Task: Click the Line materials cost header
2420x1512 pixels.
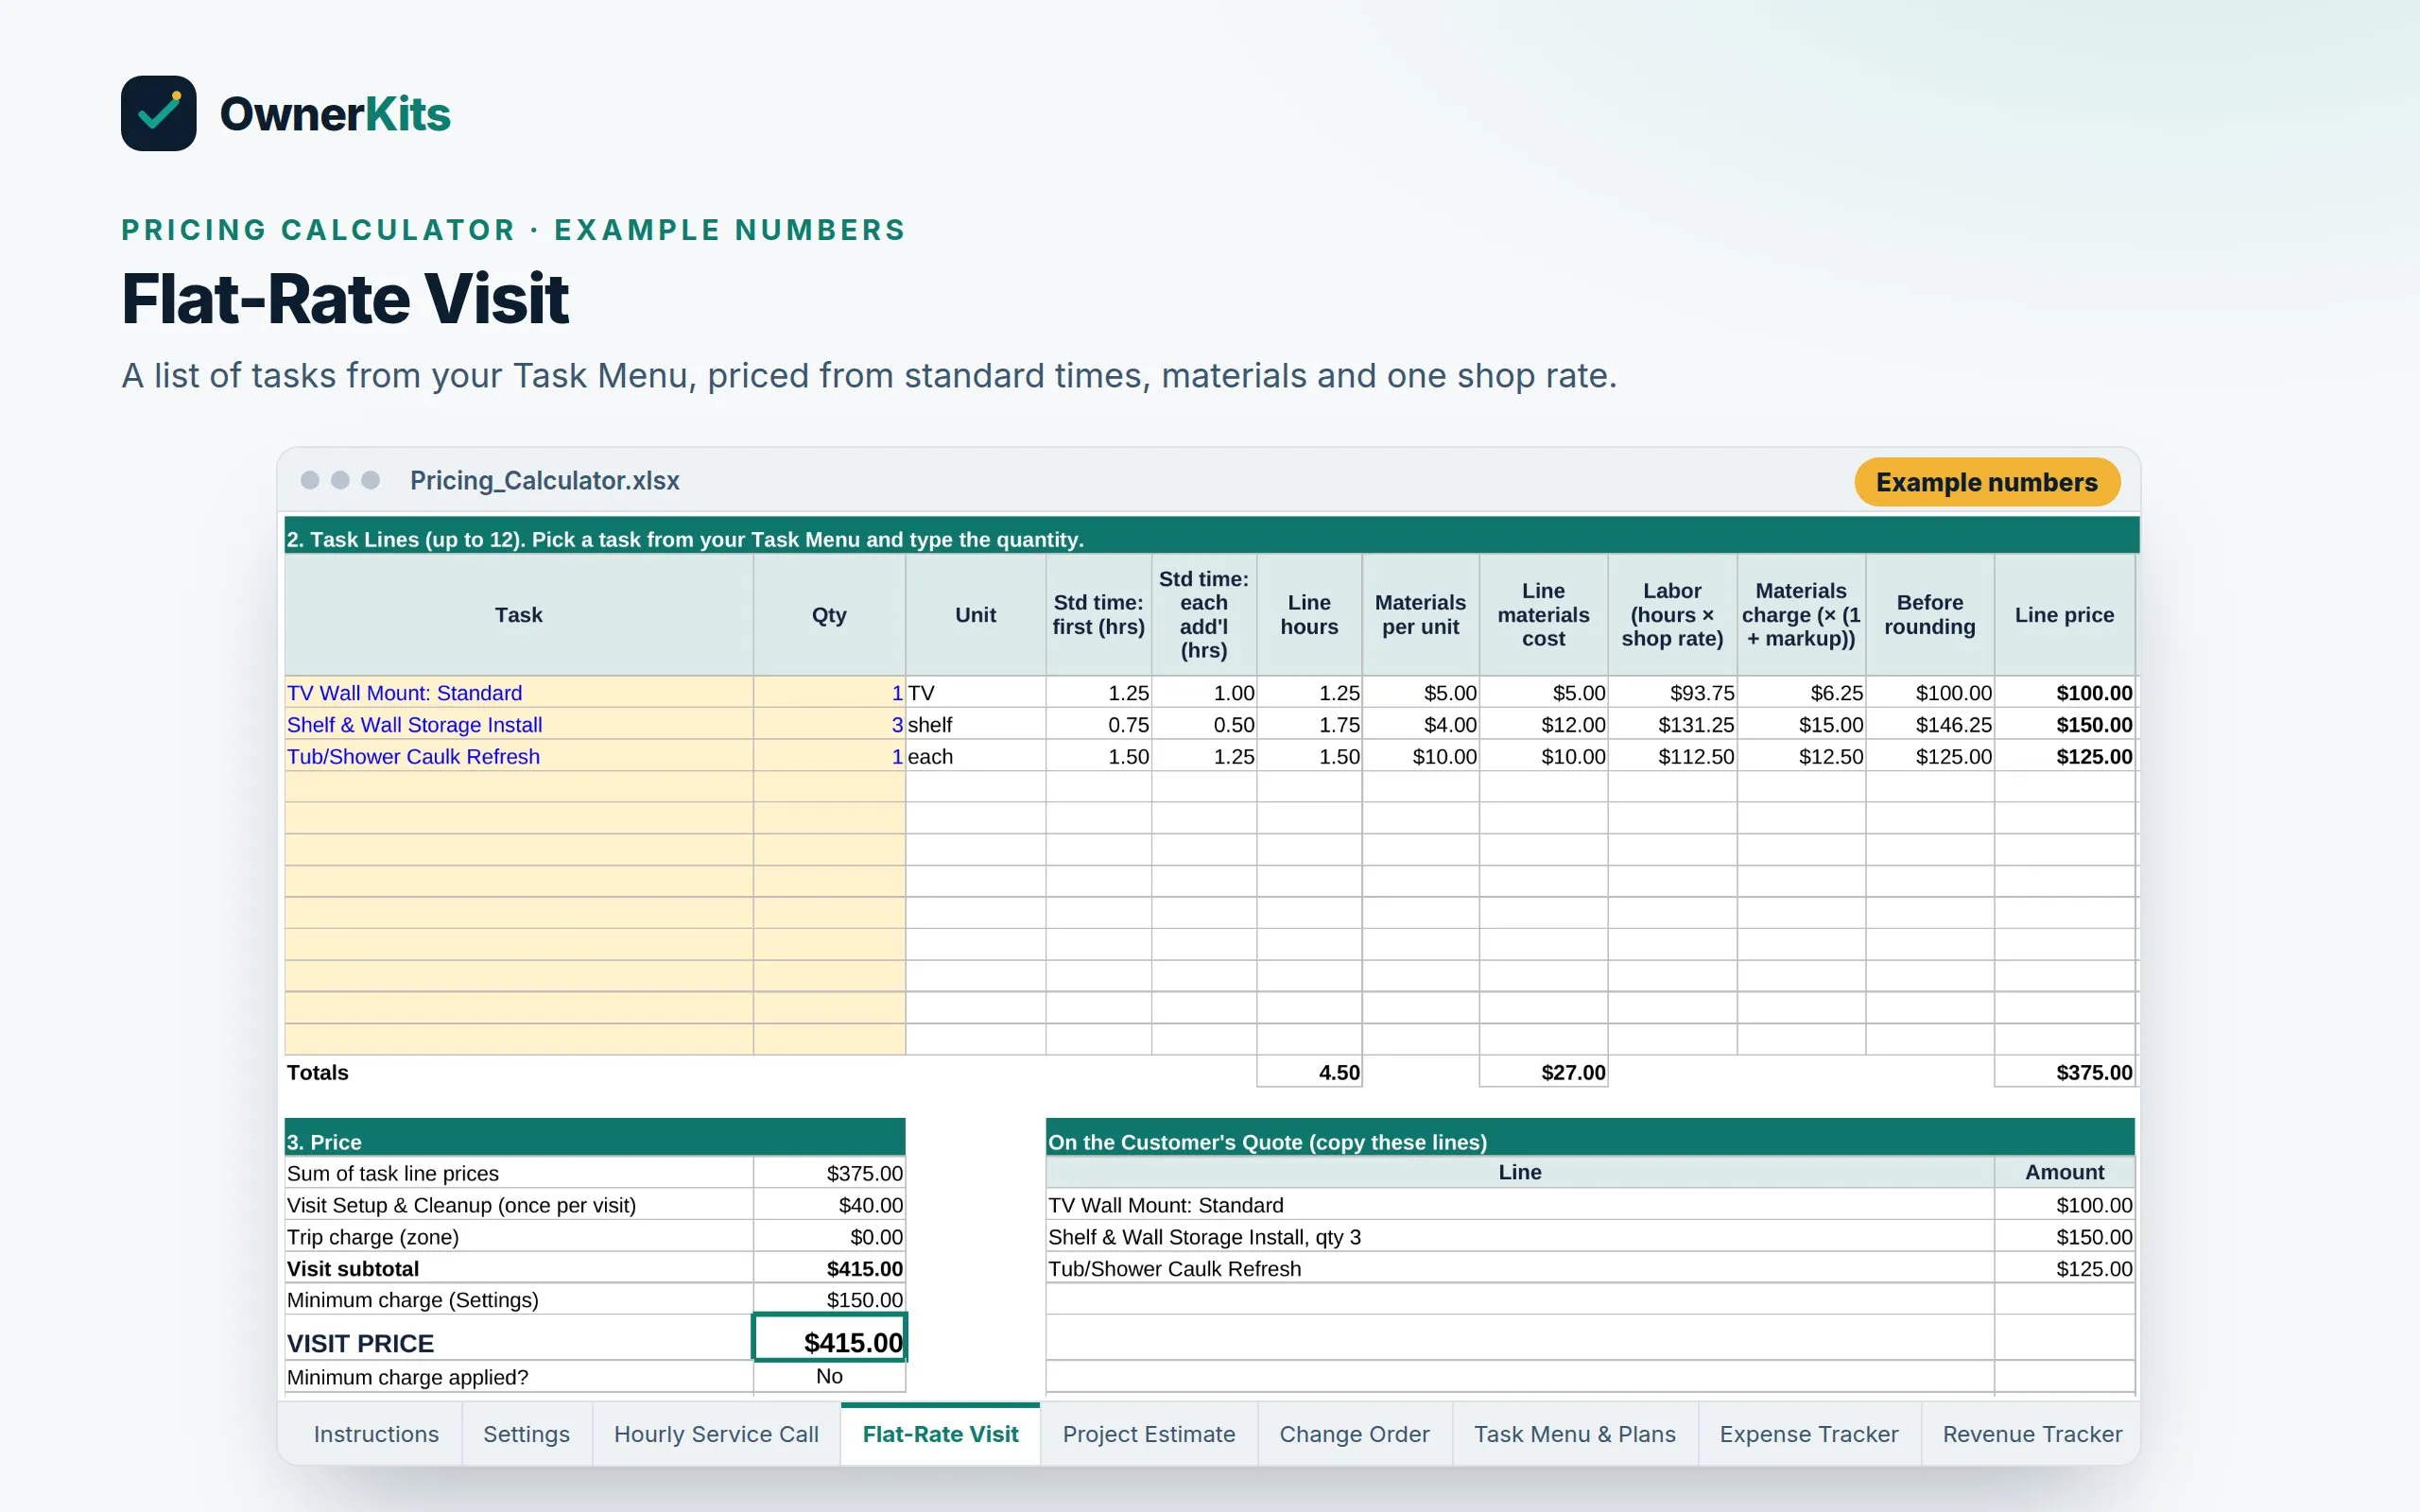Action: [1543, 615]
